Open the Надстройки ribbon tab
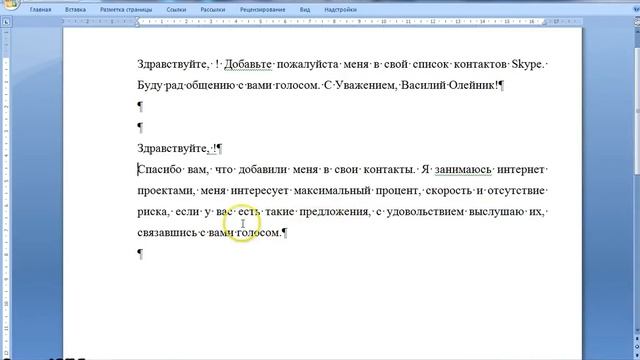Screen dimensions: 640x360 [340, 9]
